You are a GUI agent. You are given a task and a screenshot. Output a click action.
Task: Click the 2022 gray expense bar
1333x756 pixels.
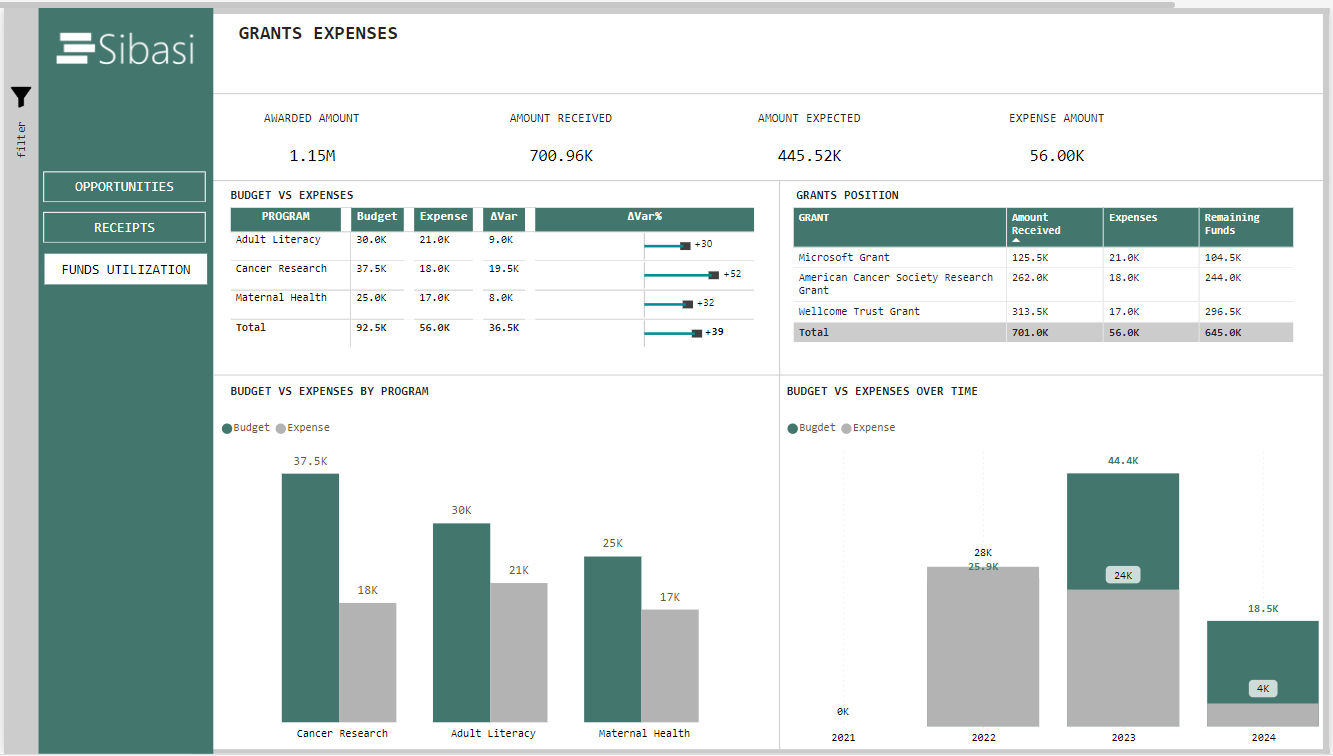point(983,647)
